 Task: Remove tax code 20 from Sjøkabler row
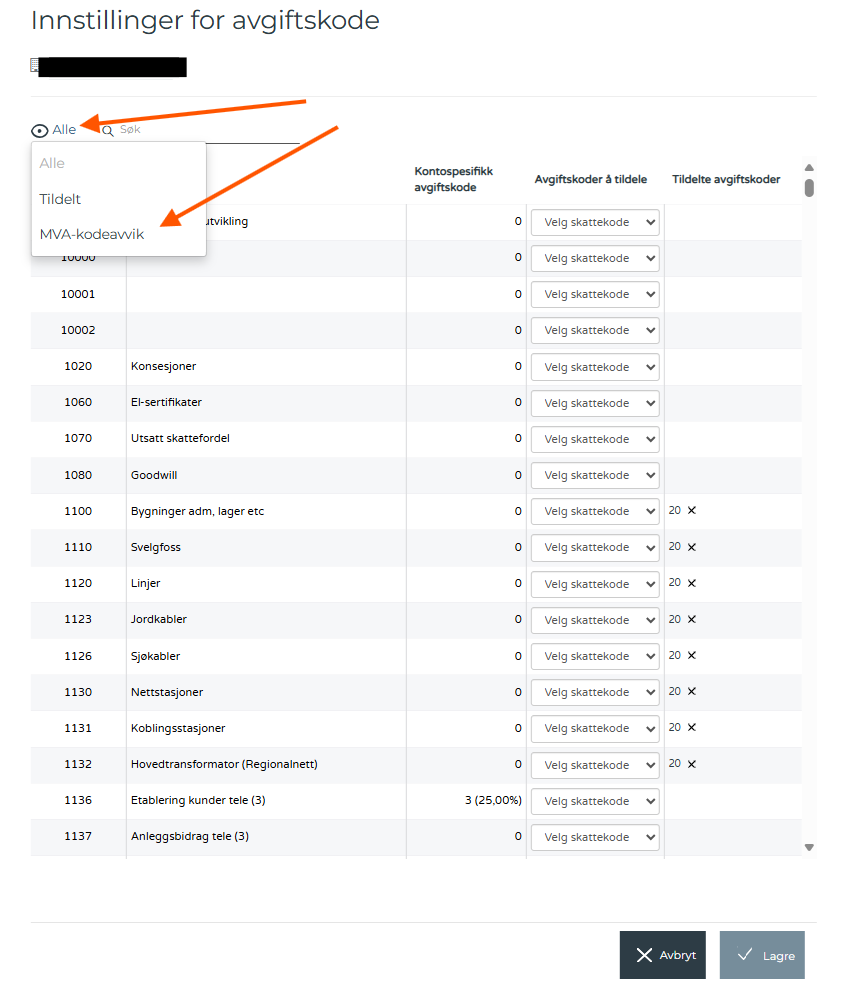pos(692,655)
